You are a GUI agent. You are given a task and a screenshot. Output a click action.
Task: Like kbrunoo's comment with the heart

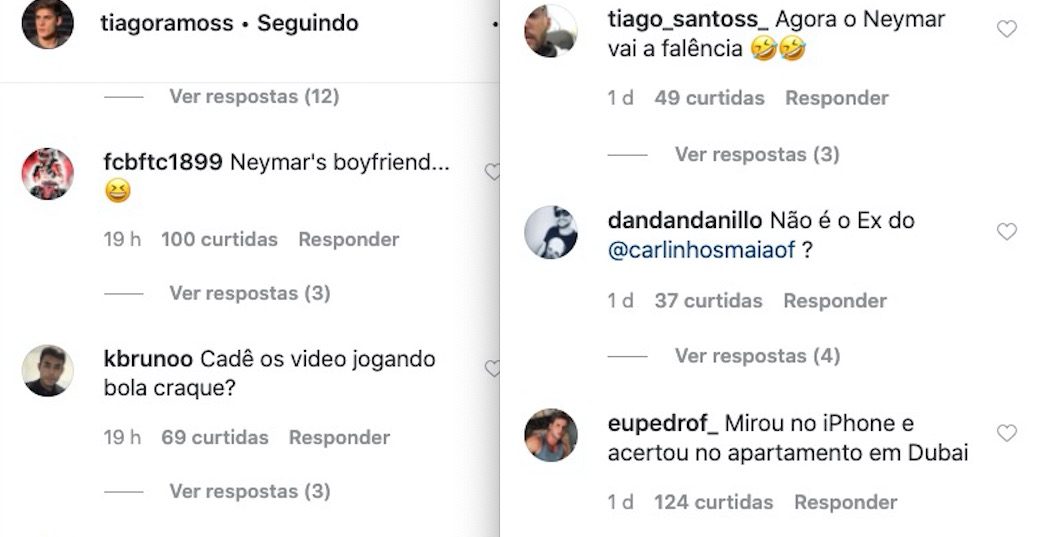pos(491,369)
